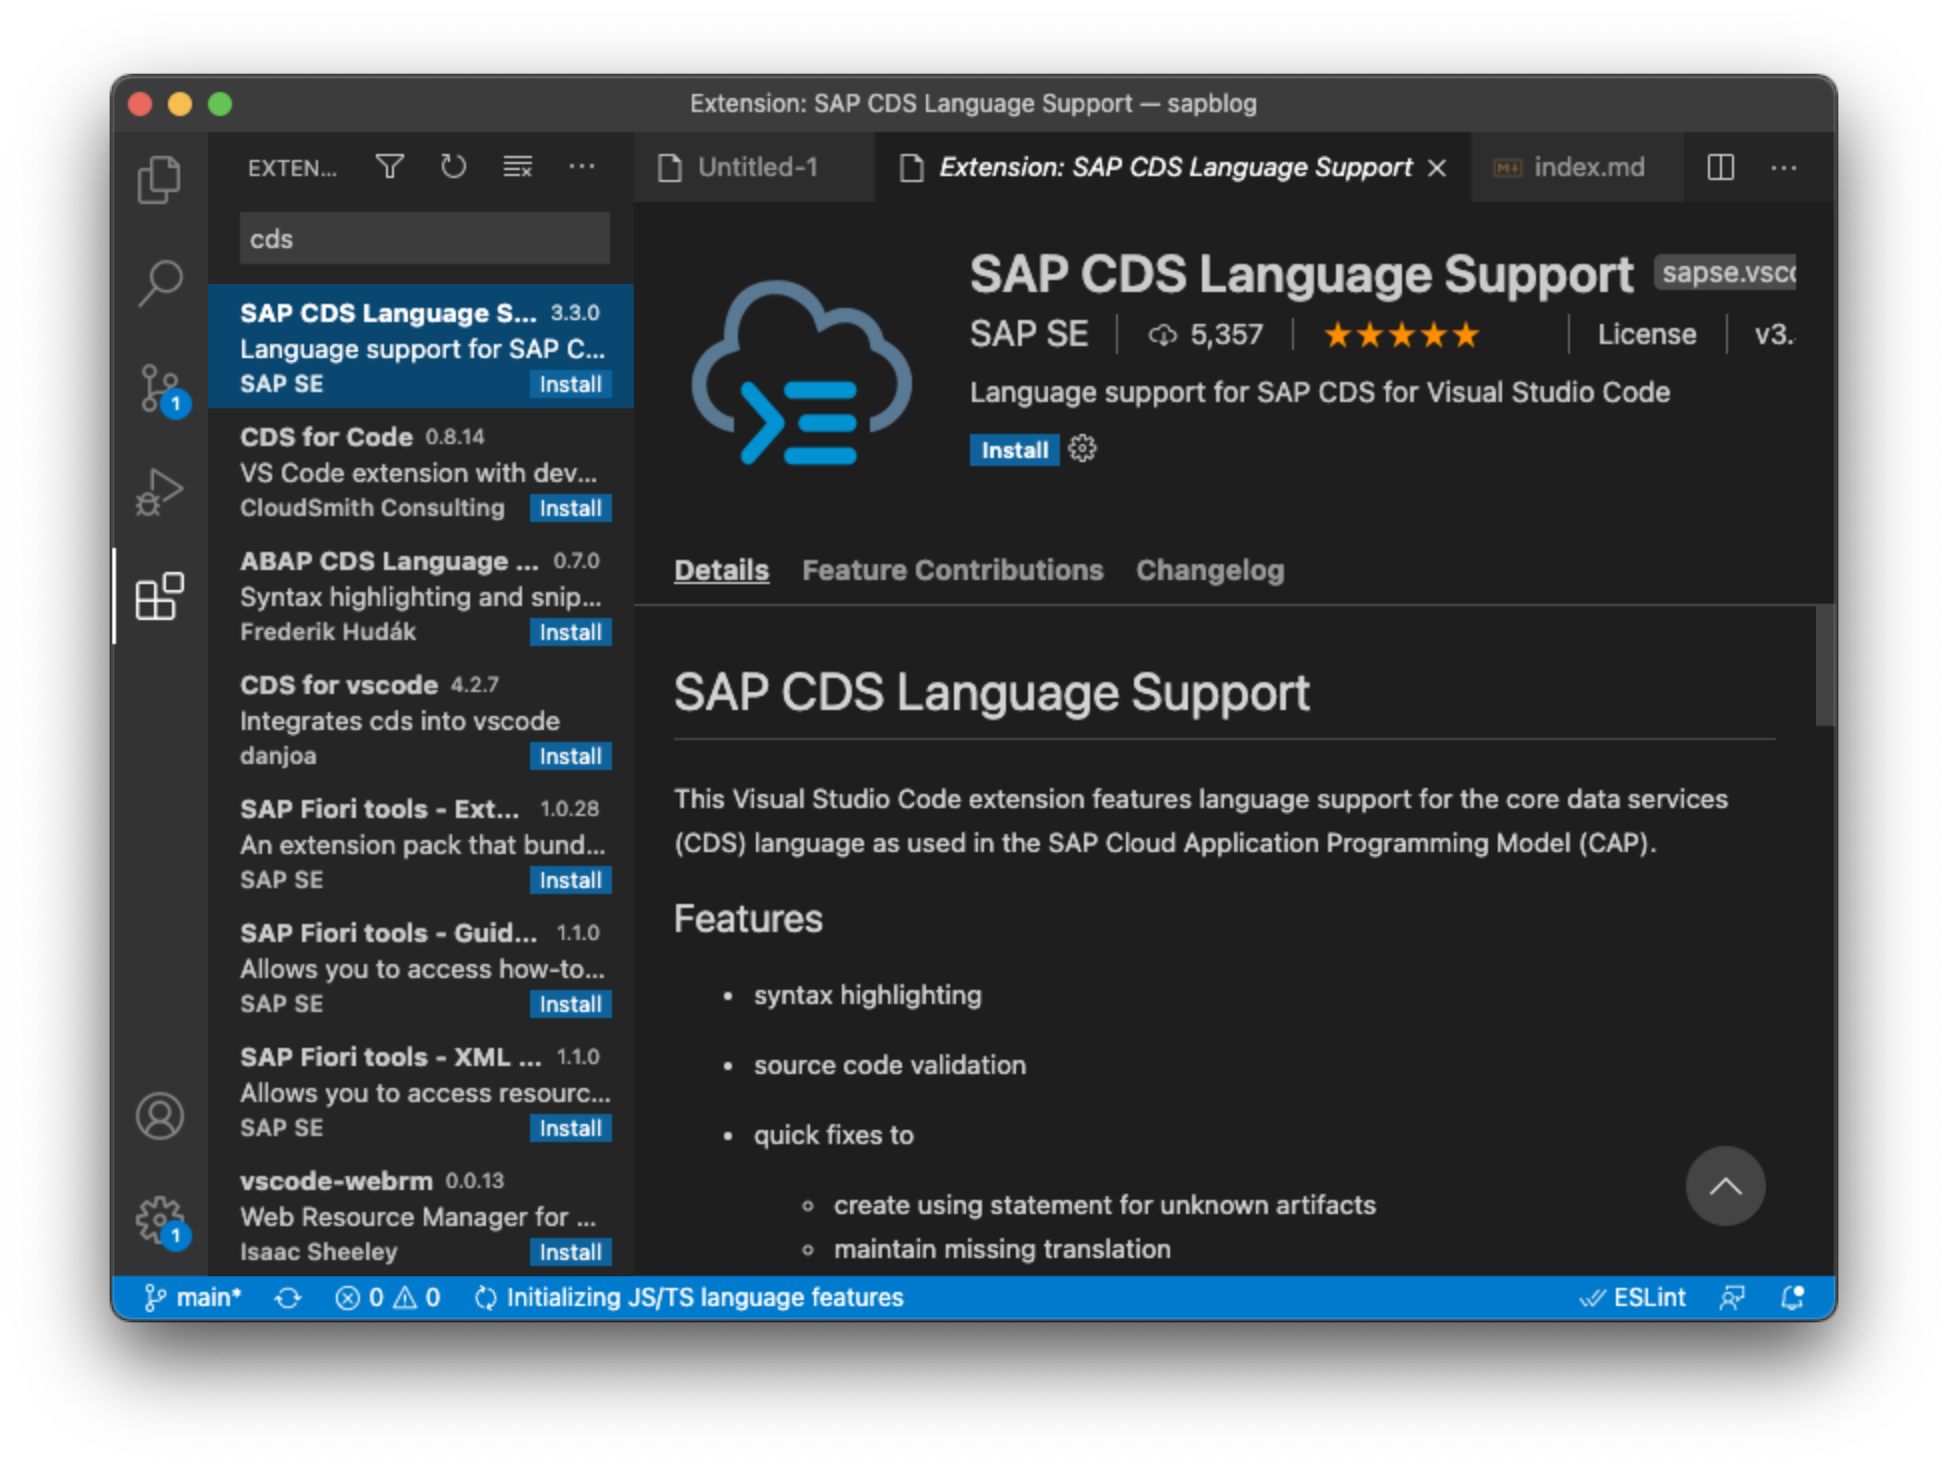Image resolution: width=1948 pixels, height=1468 pixels.
Task: Install CDS for vscode by danjoa
Action: (x=570, y=756)
